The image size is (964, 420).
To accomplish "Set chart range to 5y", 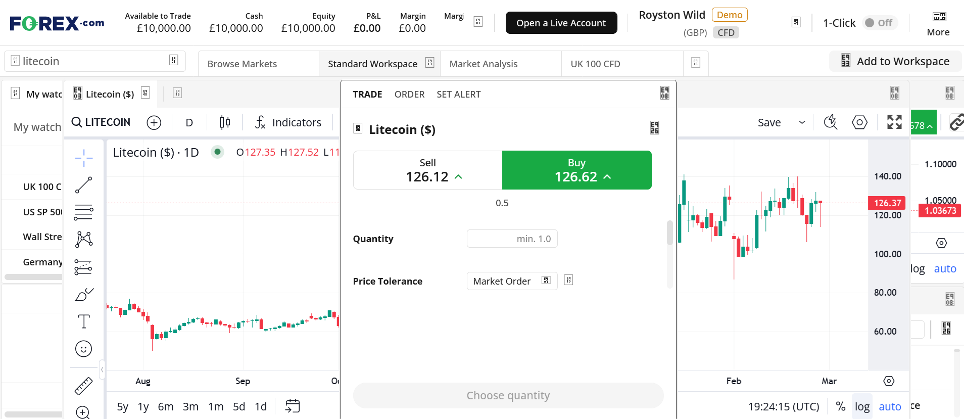I will 123,406.
